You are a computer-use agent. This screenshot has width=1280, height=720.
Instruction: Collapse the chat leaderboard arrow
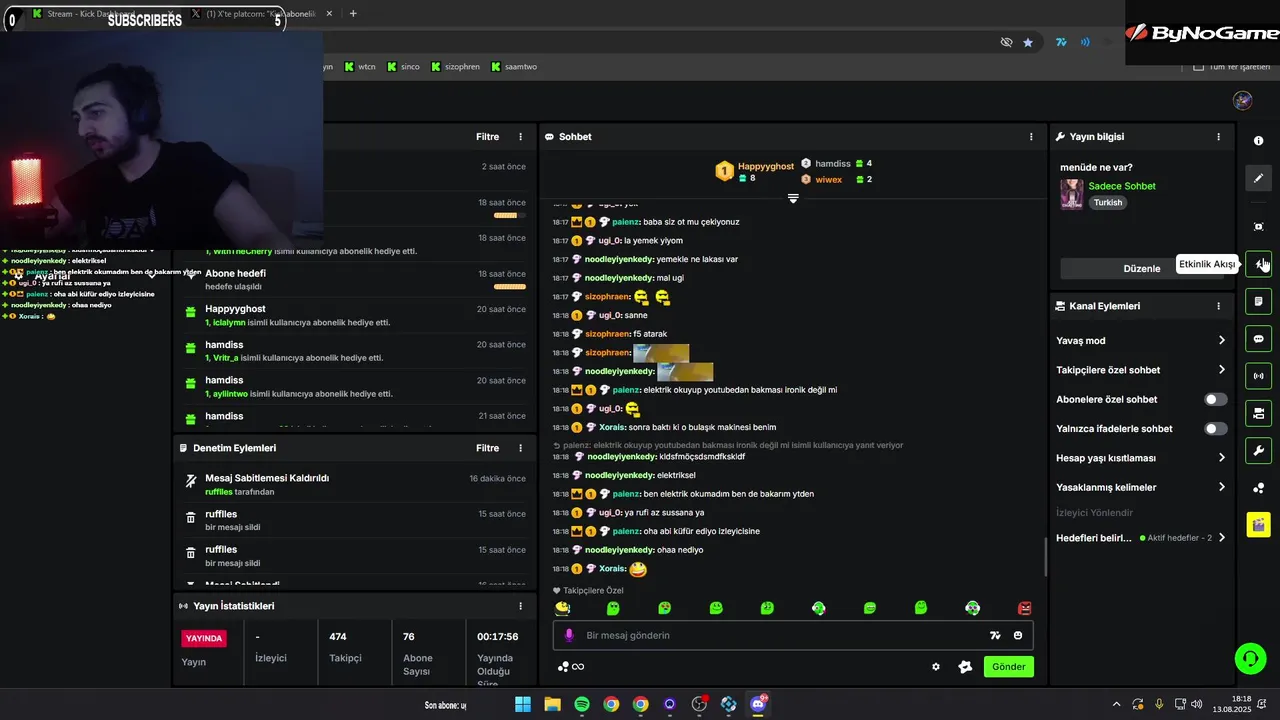(x=793, y=198)
